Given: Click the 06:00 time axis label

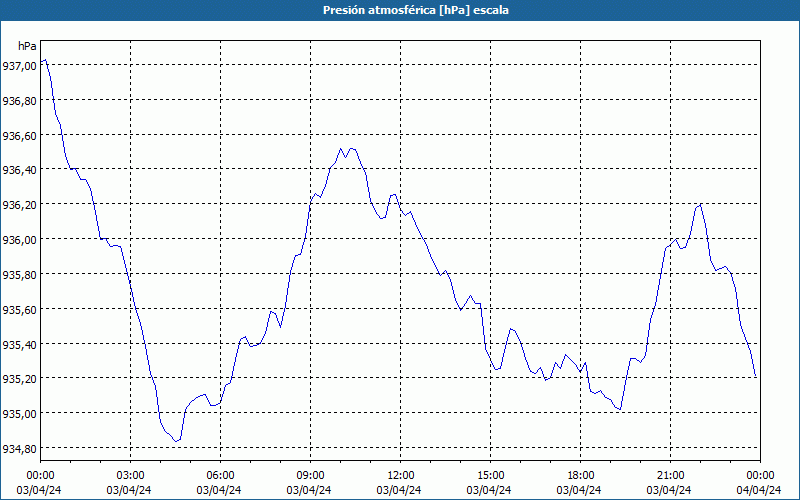Looking at the screenshot, I should click(220, 476).
